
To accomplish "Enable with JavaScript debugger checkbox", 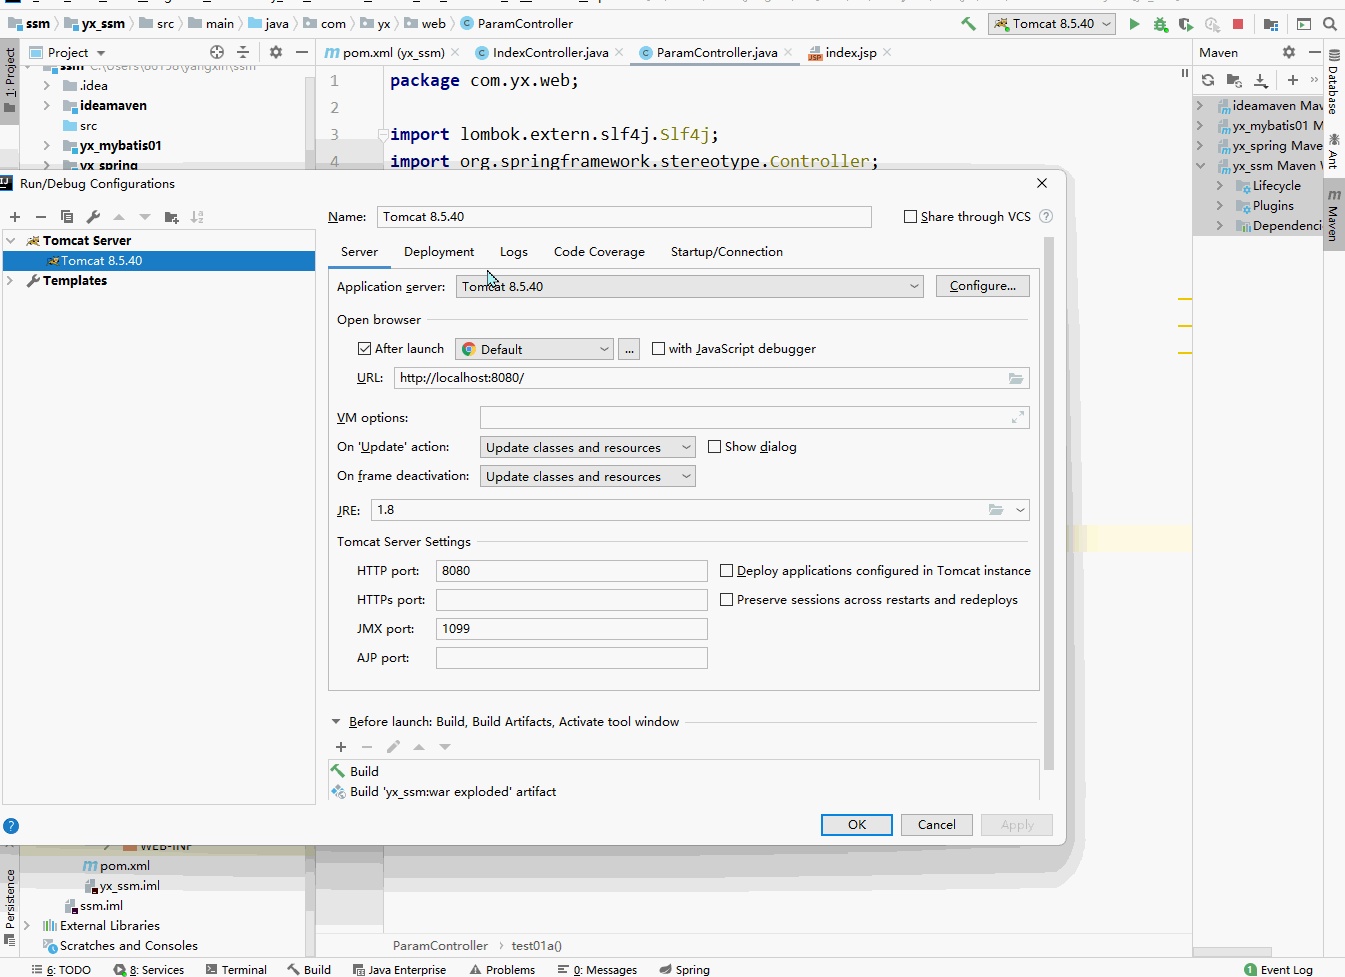I will [x=658, y=349].
